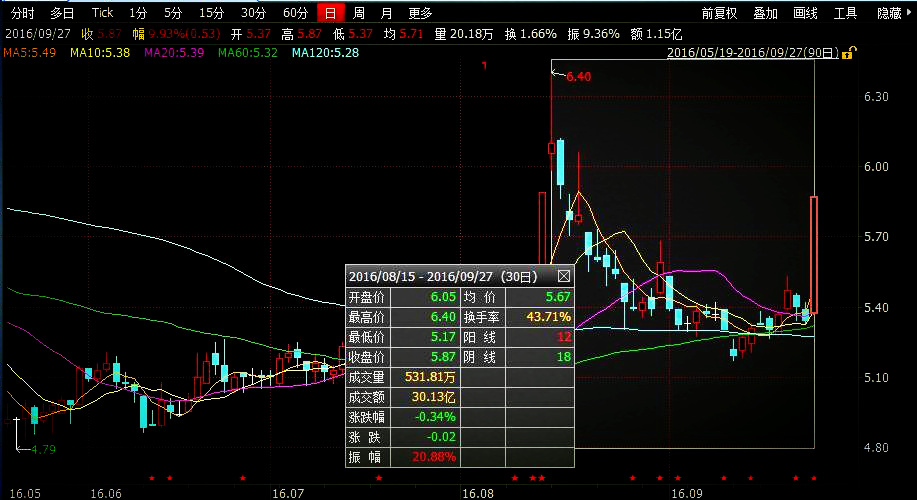Select the 1分 one-minute period
Viewport: 917px width, 500px height.
(x=138, y=13)
